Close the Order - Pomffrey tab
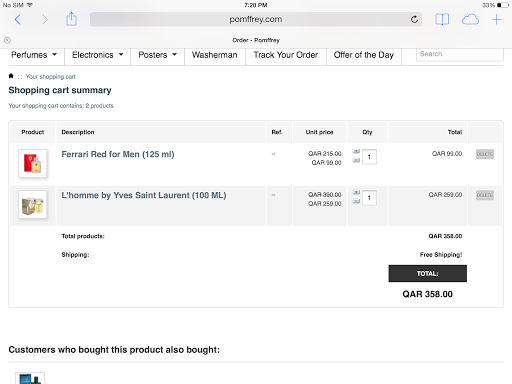512x384 pixels. click(7, 40)
